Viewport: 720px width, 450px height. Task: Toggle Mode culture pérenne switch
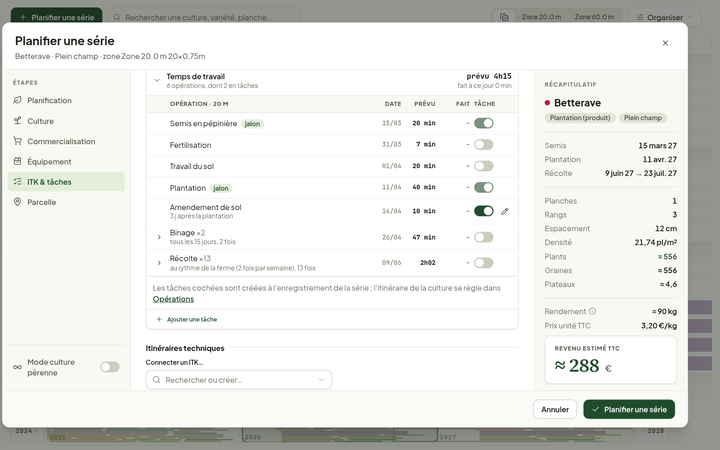[110, 367]
